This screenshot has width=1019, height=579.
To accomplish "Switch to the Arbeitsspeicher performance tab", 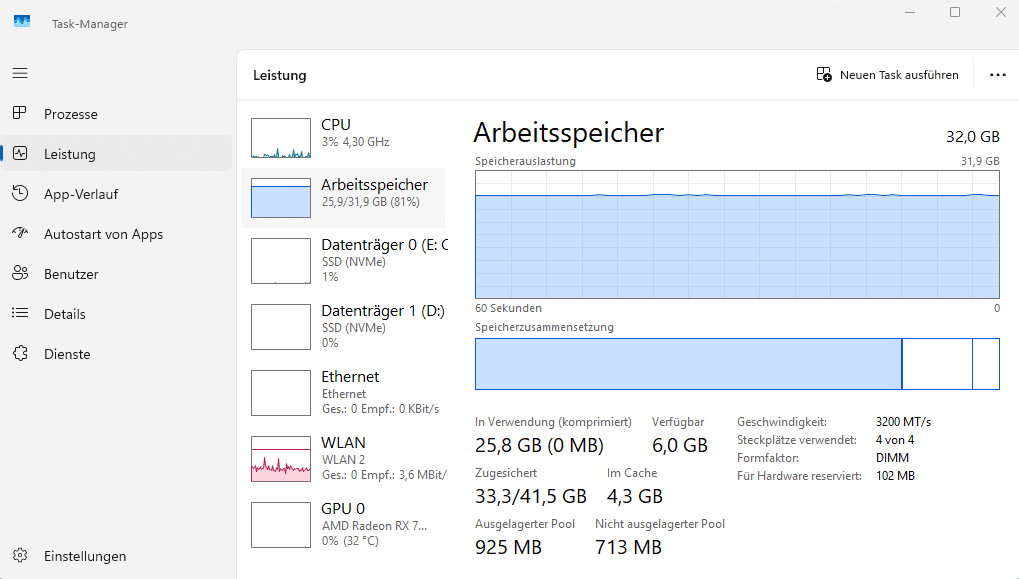I will pyautogui.click(x=350, y=197).
